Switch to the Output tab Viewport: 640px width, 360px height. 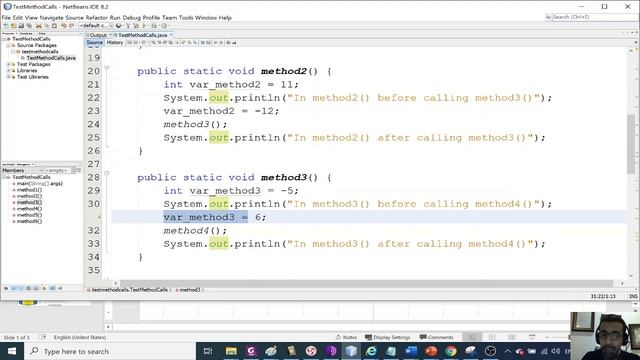[x=98, y=35]
